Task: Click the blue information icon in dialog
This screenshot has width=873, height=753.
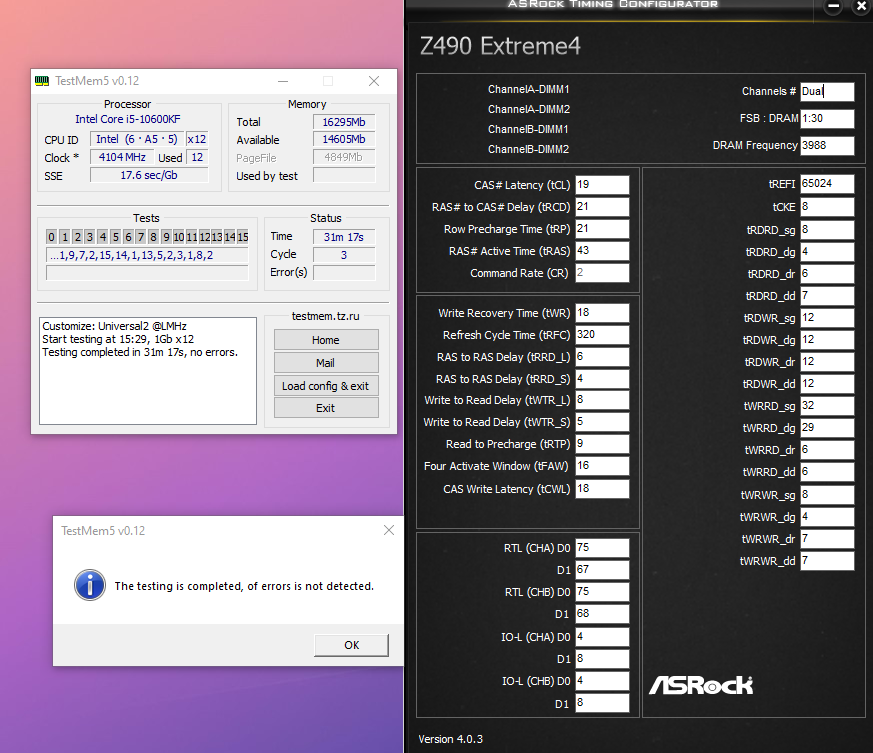Action: point(90,585)
